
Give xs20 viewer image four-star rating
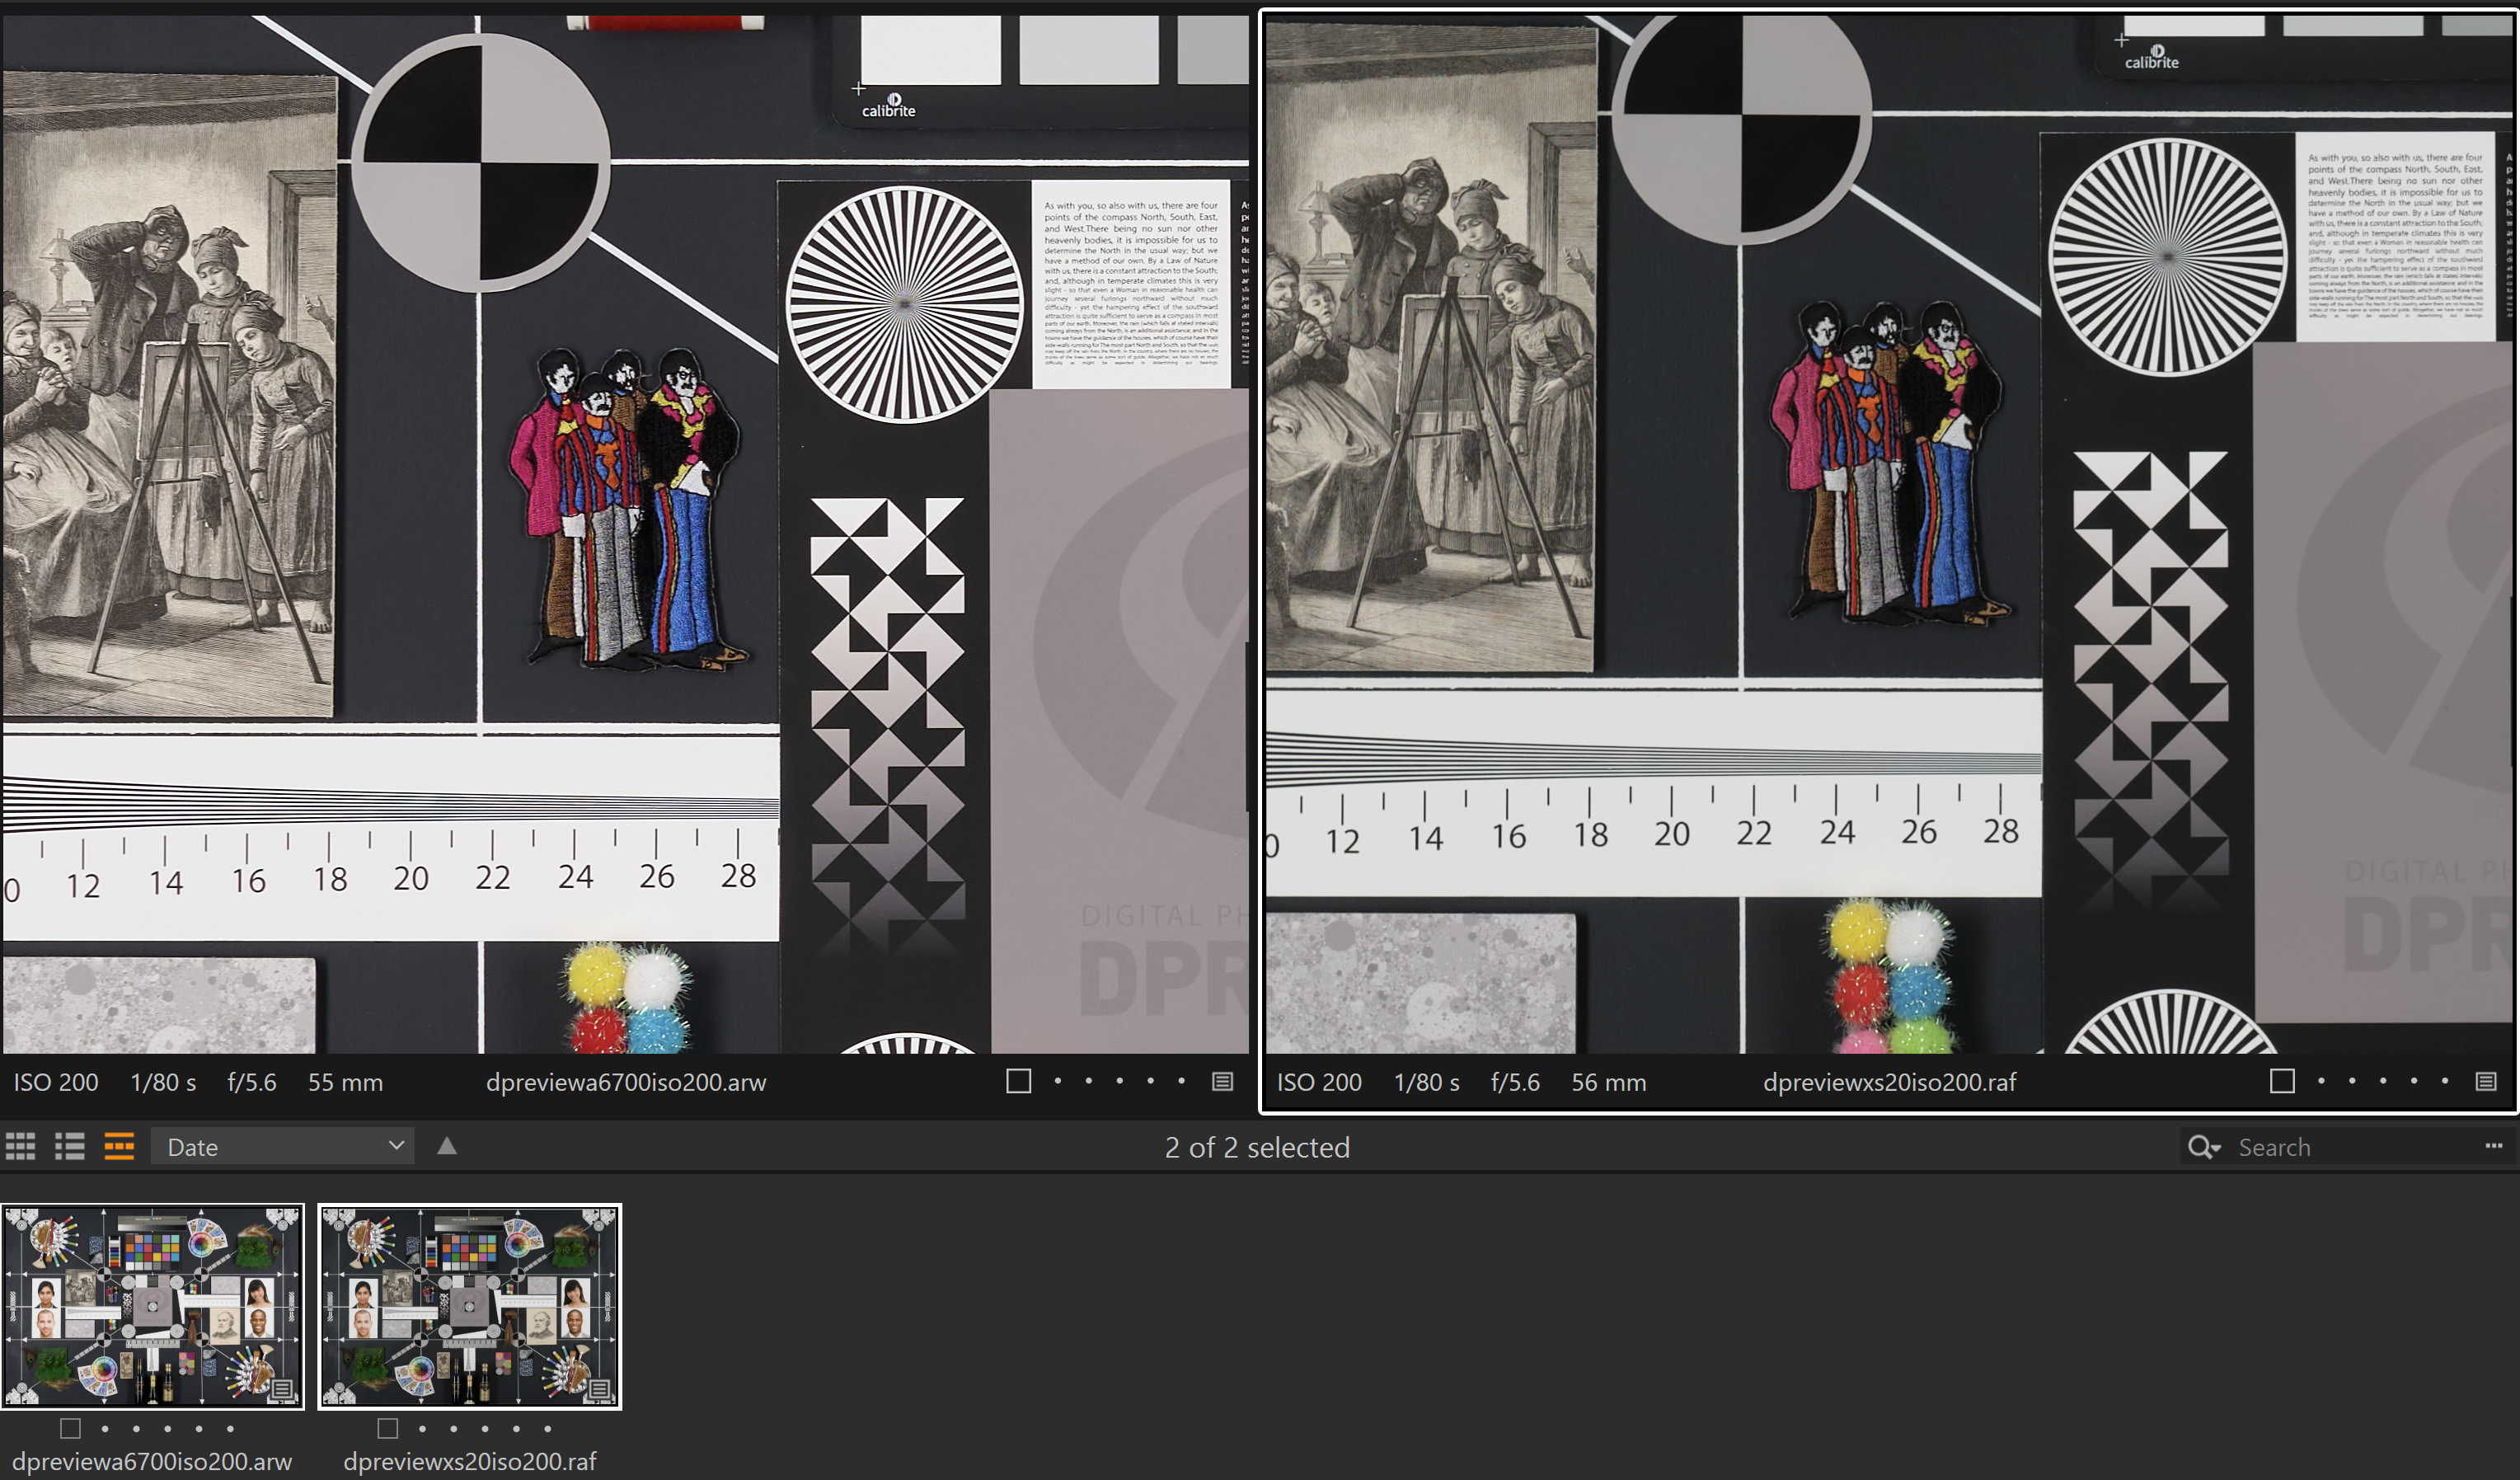[2414, 1081]
